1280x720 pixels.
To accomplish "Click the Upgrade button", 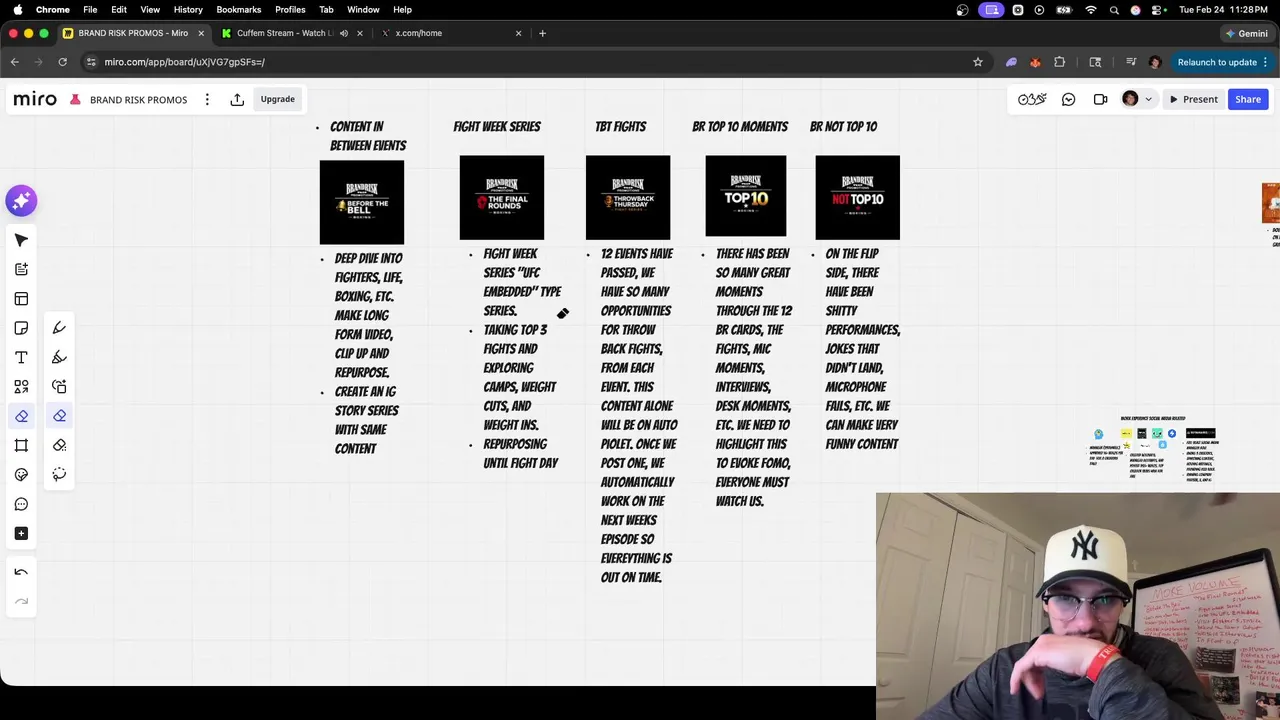I will (x=277, y=99).
